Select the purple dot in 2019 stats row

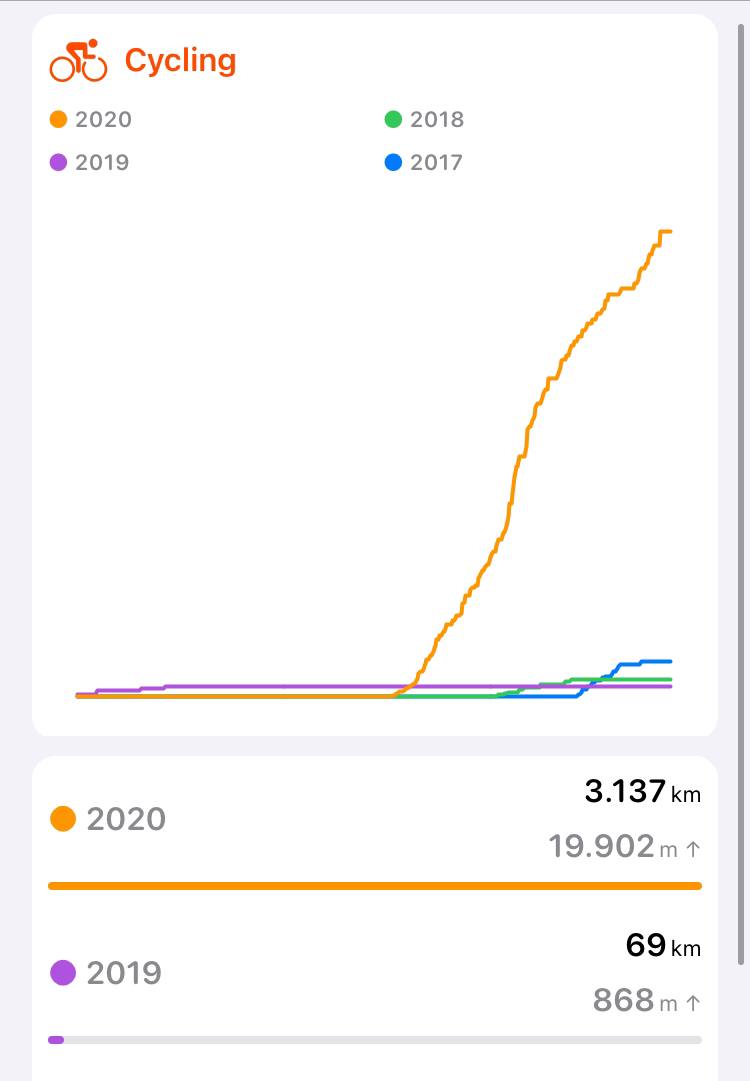click(63, 973)
